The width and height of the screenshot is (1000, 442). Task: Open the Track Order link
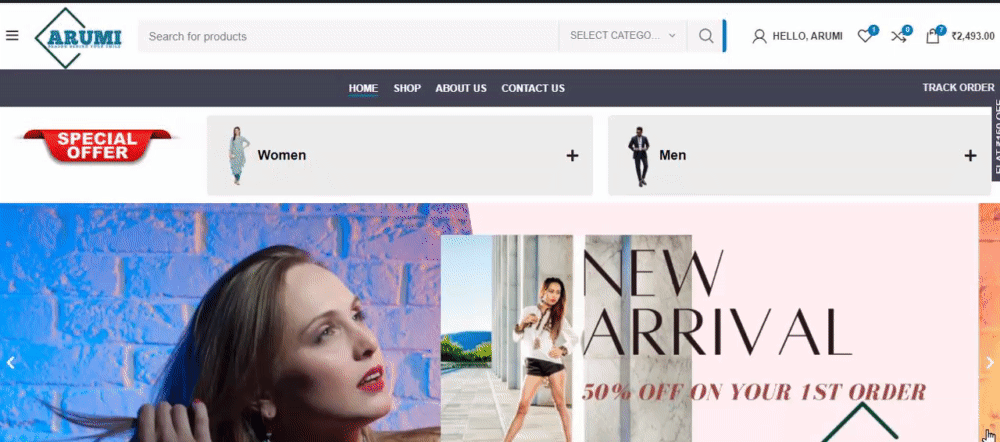point(958,87)
